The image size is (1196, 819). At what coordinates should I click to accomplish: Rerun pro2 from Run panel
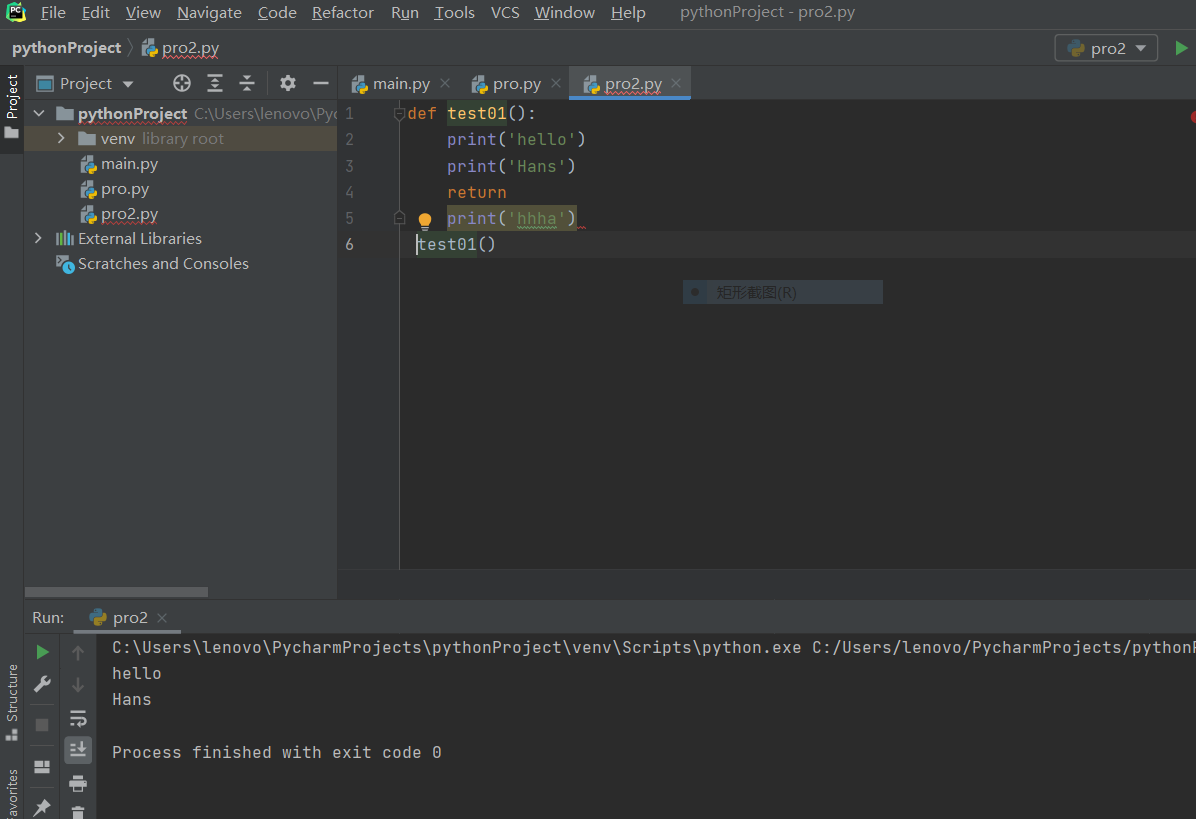pos(42,652)
